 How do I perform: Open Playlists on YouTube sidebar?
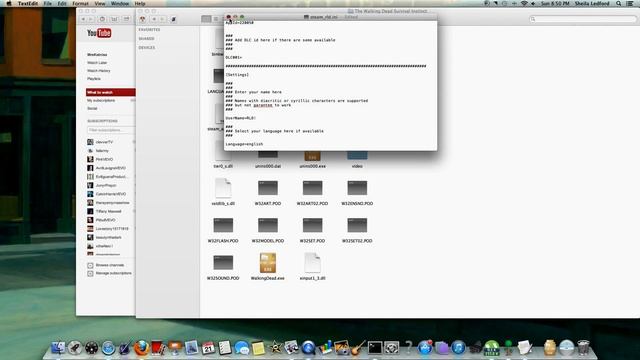(94, 78)
